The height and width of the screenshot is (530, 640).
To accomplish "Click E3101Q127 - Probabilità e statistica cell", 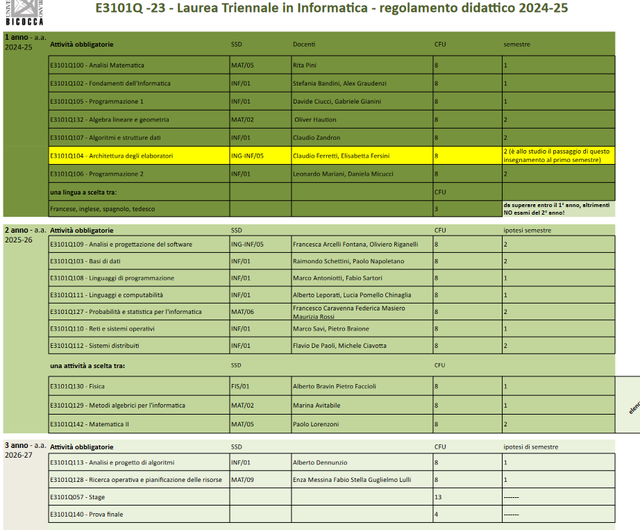I will 139,312.
